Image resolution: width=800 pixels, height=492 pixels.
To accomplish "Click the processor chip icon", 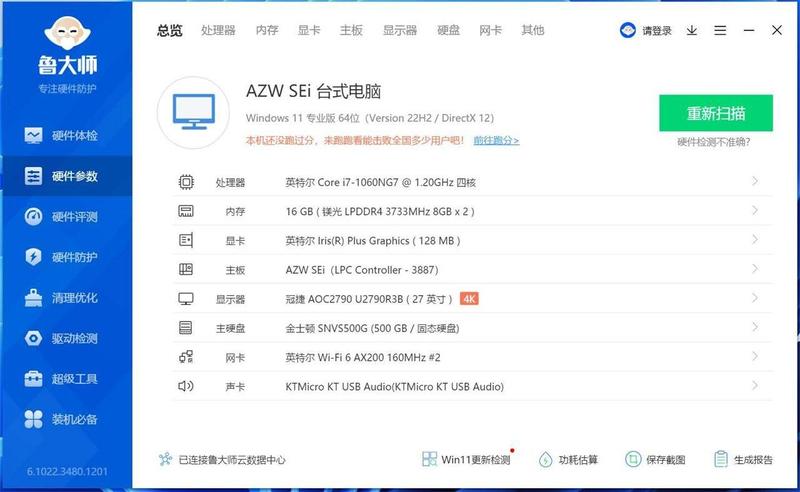I will pos(186,182).
